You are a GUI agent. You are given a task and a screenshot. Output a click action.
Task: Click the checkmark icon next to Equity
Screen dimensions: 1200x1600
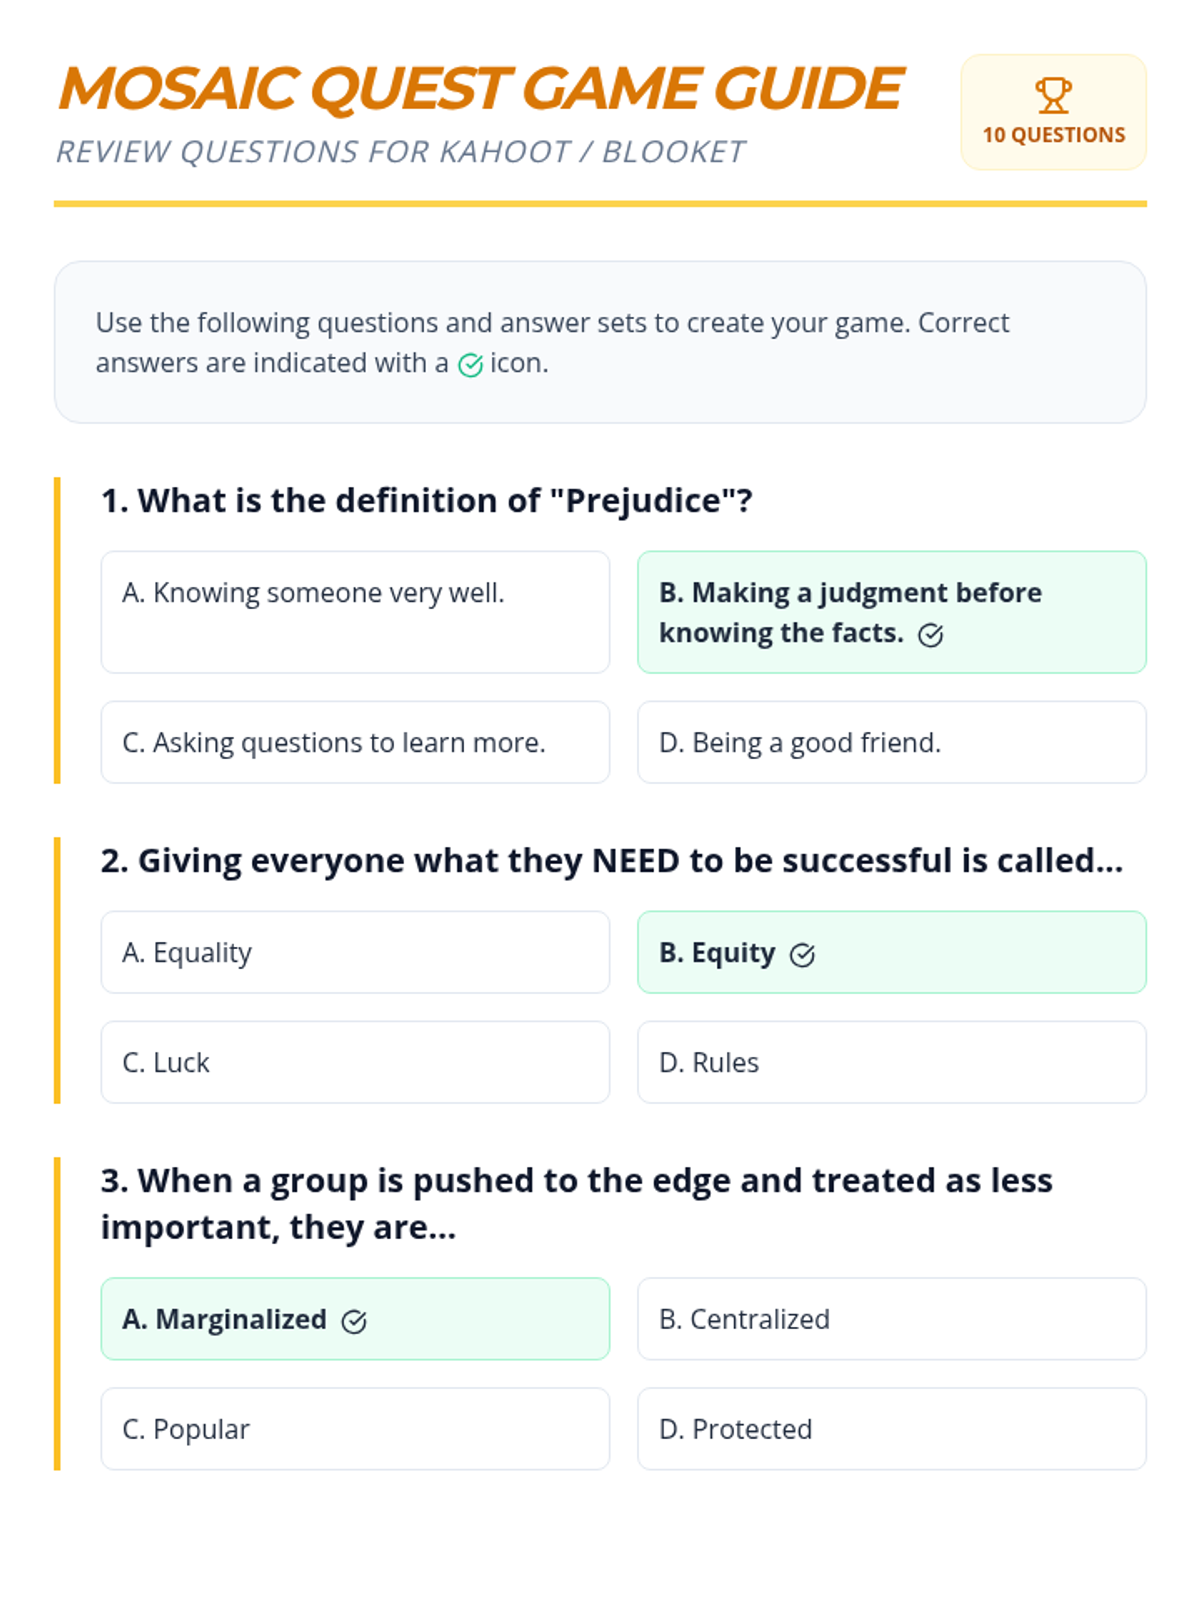pos(802,955)
